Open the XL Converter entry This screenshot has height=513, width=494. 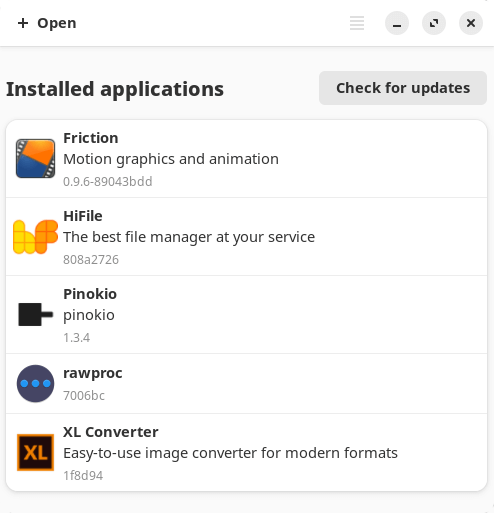[246, 452]
